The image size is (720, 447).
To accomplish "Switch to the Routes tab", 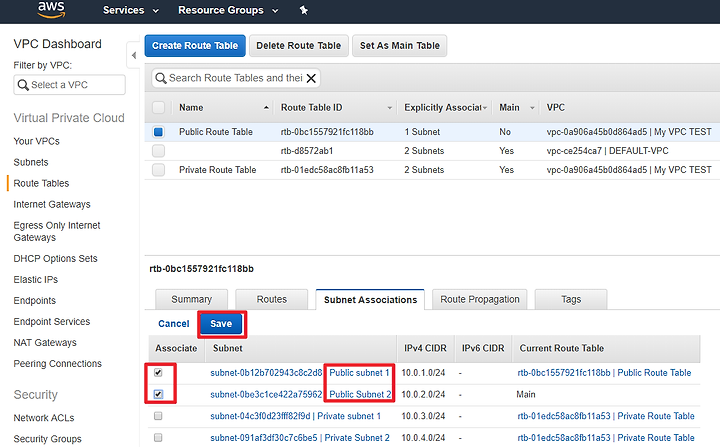I will (x=271, y=300).
